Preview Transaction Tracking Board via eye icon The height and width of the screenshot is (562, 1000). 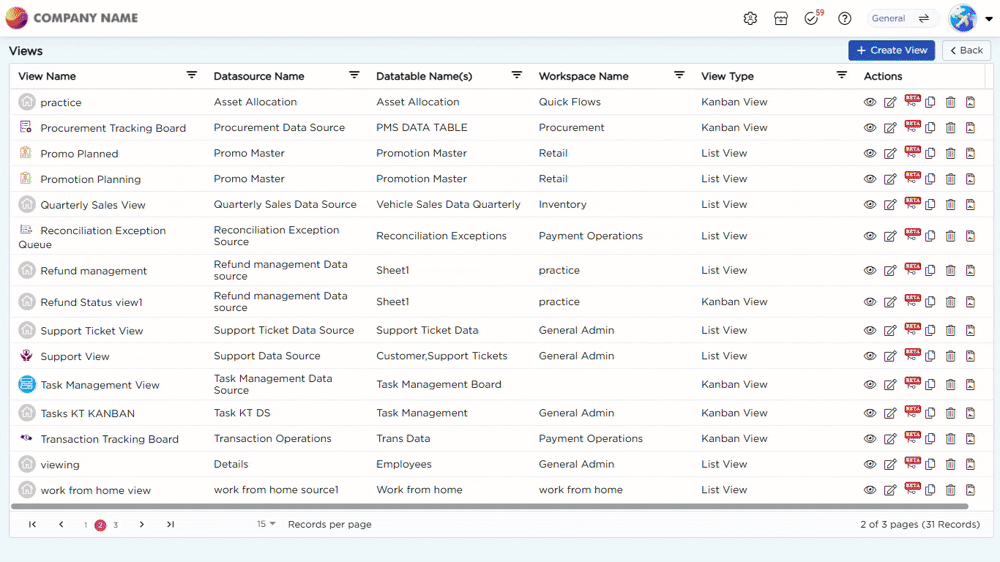pos(870,439)
